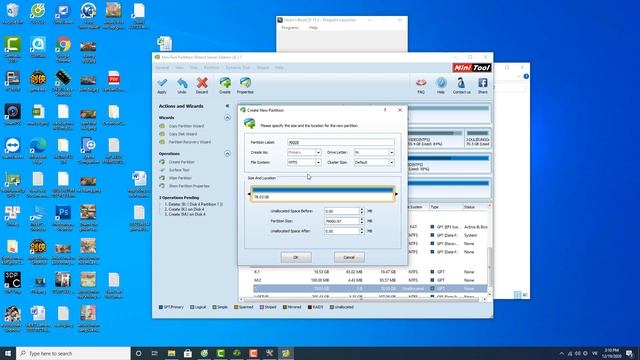Launch Copy Partition Wizard from sidebar
Viewport: 640px width, 360px height.
coord(186,126)
